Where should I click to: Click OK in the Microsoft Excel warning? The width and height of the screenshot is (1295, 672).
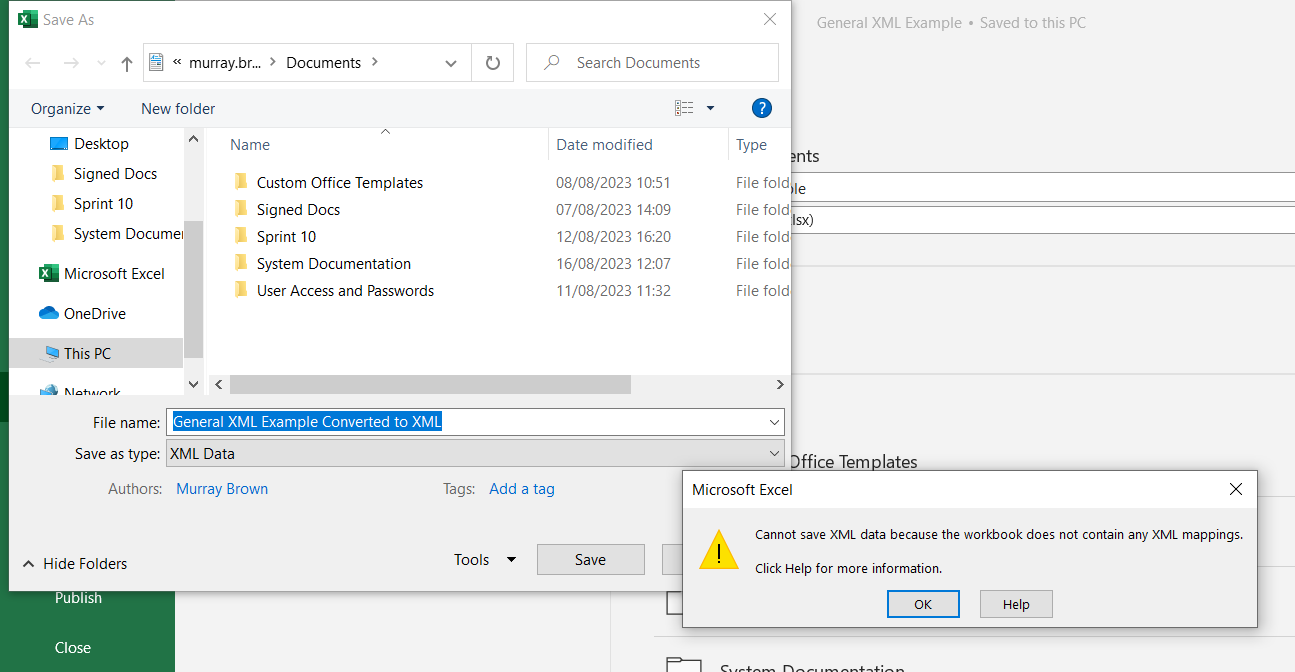922,604
